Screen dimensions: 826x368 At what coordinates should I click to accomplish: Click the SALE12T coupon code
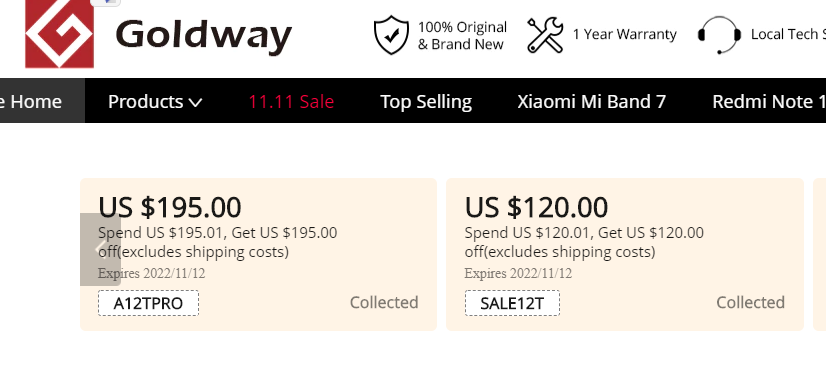[x=512, y=303]
